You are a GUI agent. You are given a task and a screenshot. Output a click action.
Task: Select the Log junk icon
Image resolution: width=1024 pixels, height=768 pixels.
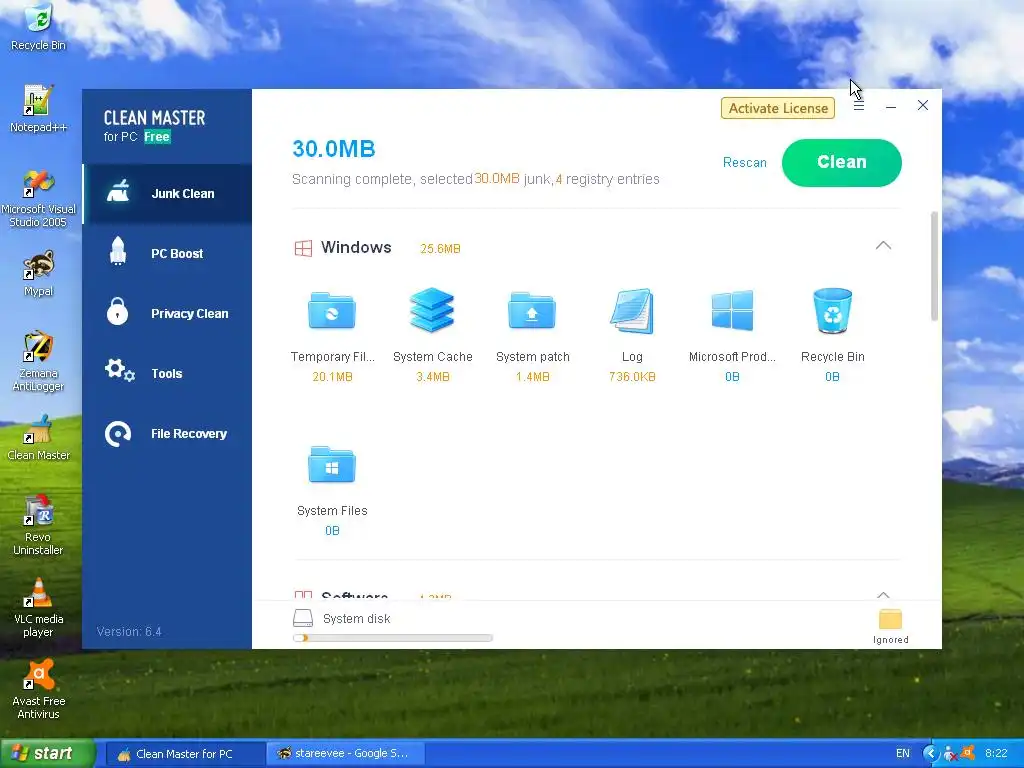coord(632,311)
